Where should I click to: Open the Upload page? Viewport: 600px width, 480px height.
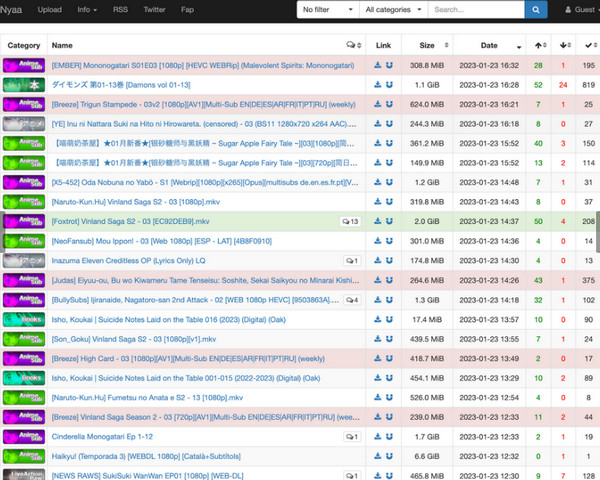click(50, 10)
